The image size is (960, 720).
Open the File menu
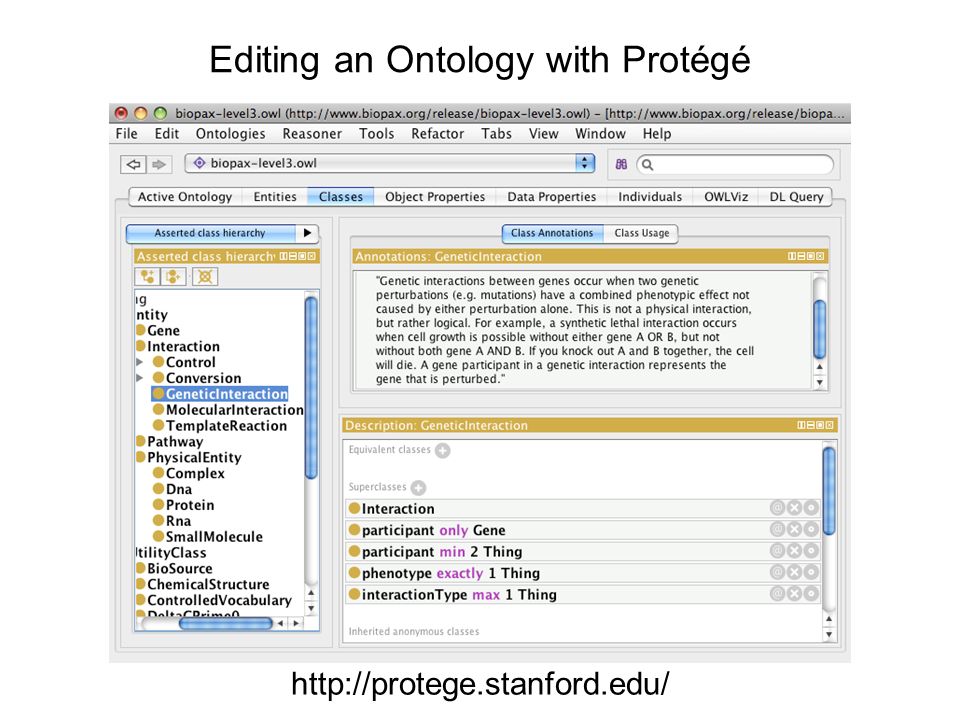[x=127, y=133]
